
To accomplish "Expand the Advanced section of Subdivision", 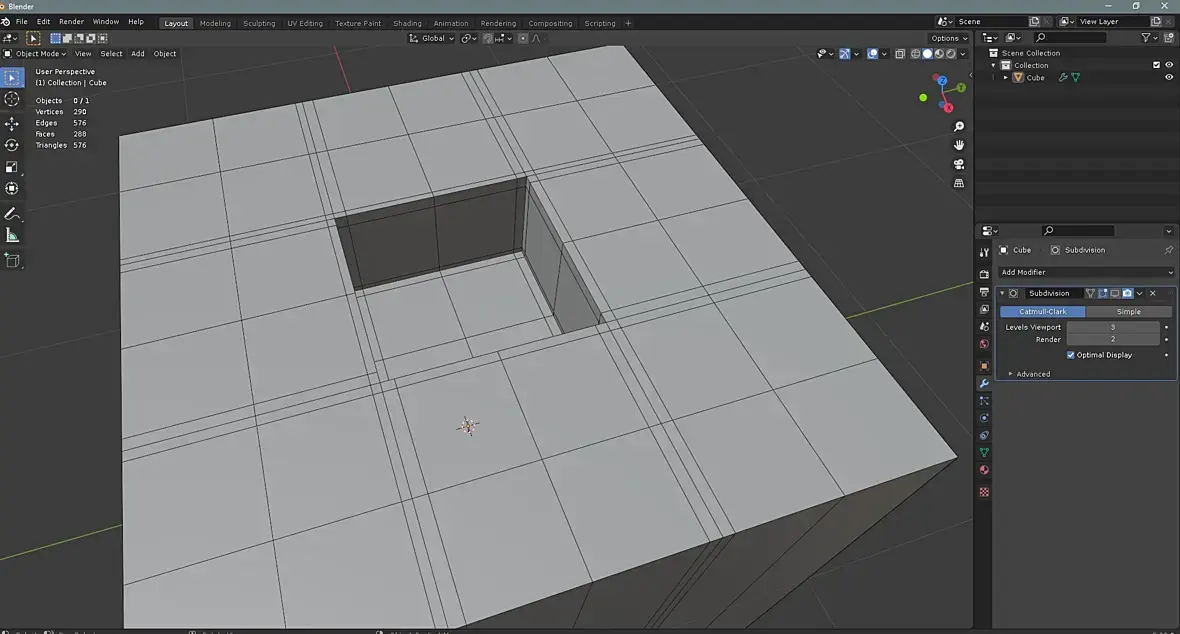I will [x=1032, y=374].
